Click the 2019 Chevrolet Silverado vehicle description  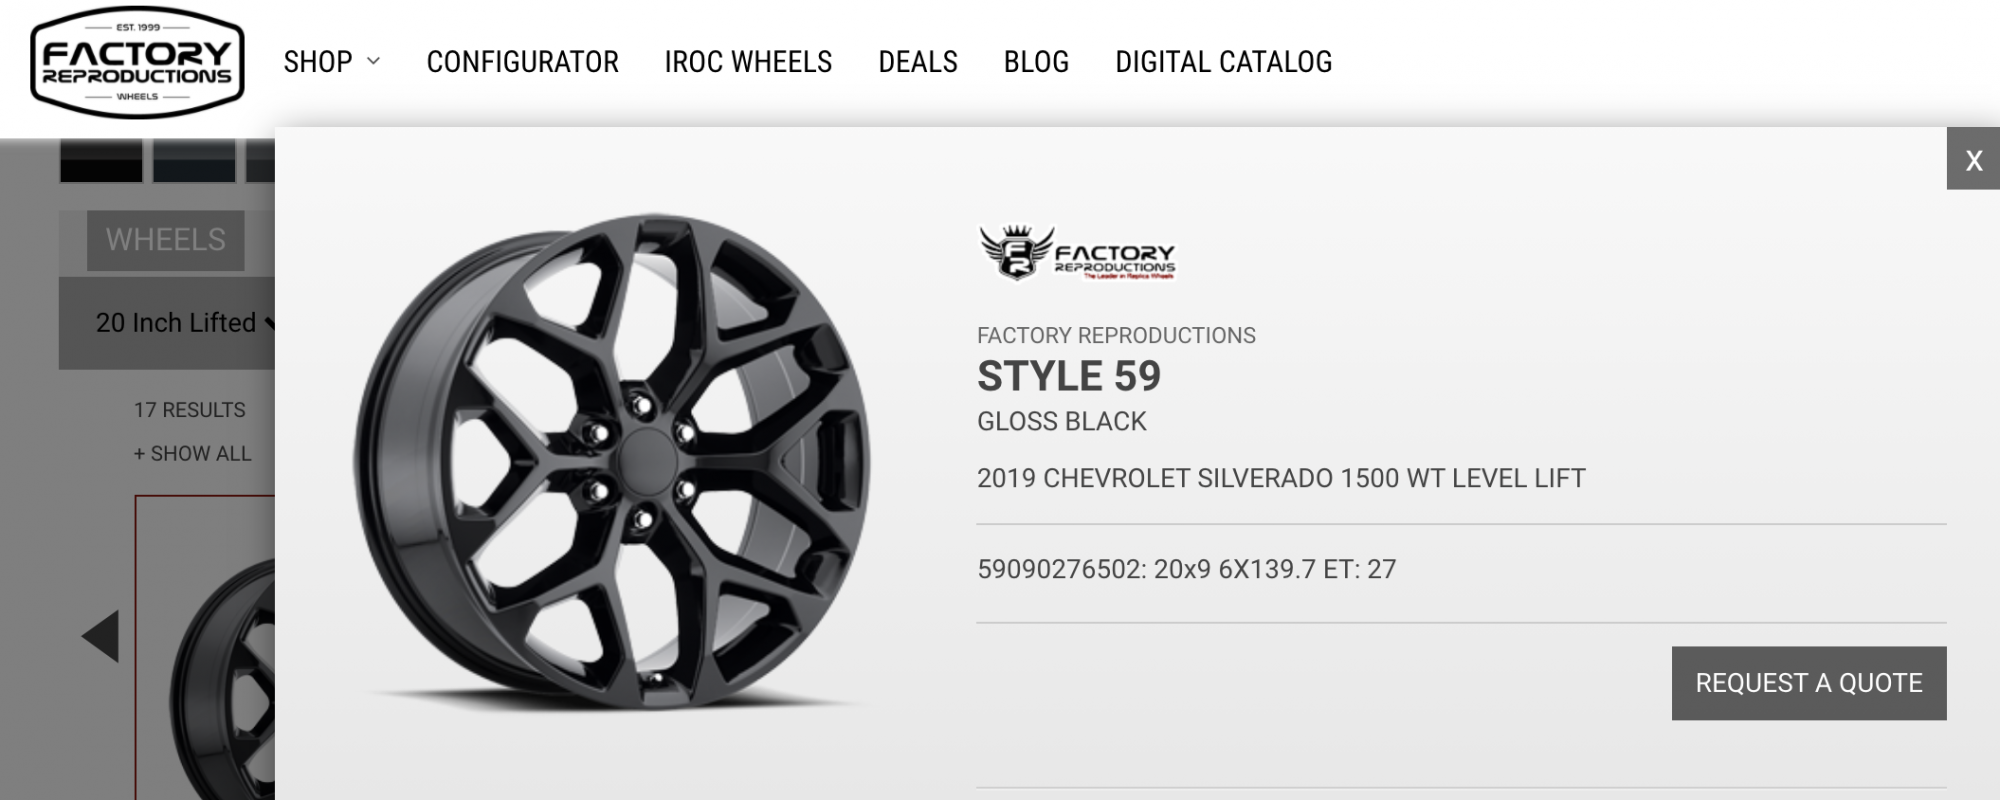[1280, 479]
